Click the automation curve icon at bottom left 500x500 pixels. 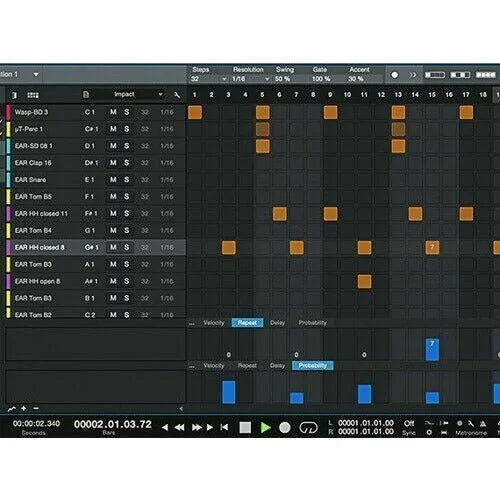(12, 409)
